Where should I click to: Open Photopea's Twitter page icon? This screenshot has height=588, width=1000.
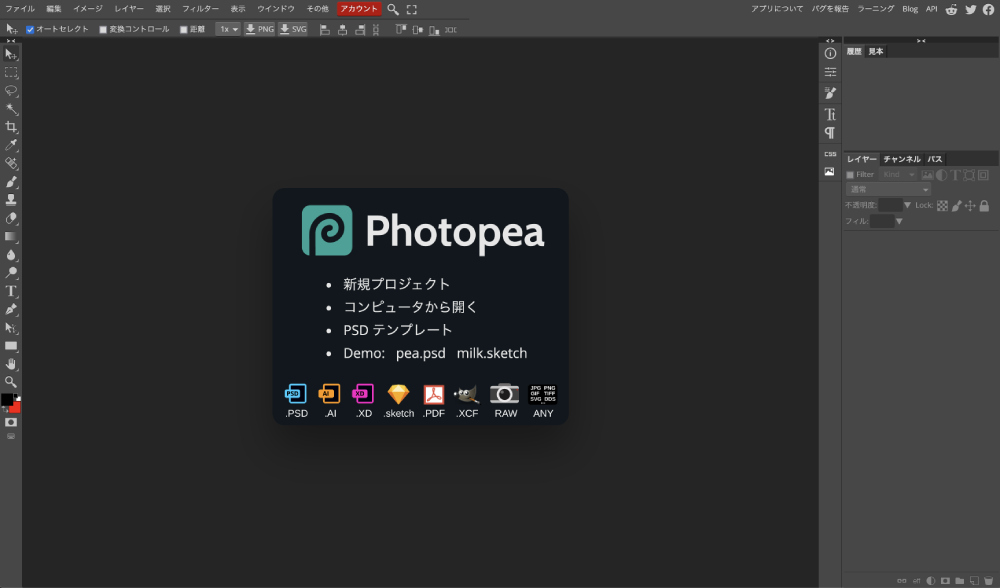point(971,10)
